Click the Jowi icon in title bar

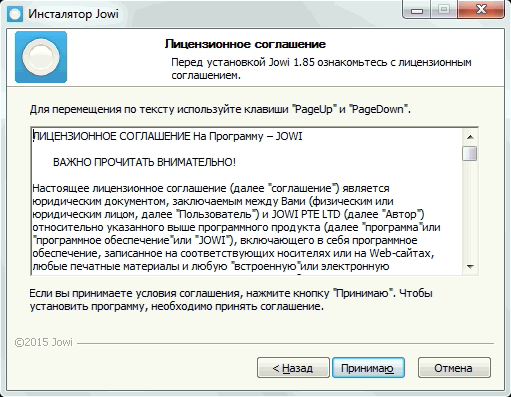pyautogui.click(x=15, y=14)
